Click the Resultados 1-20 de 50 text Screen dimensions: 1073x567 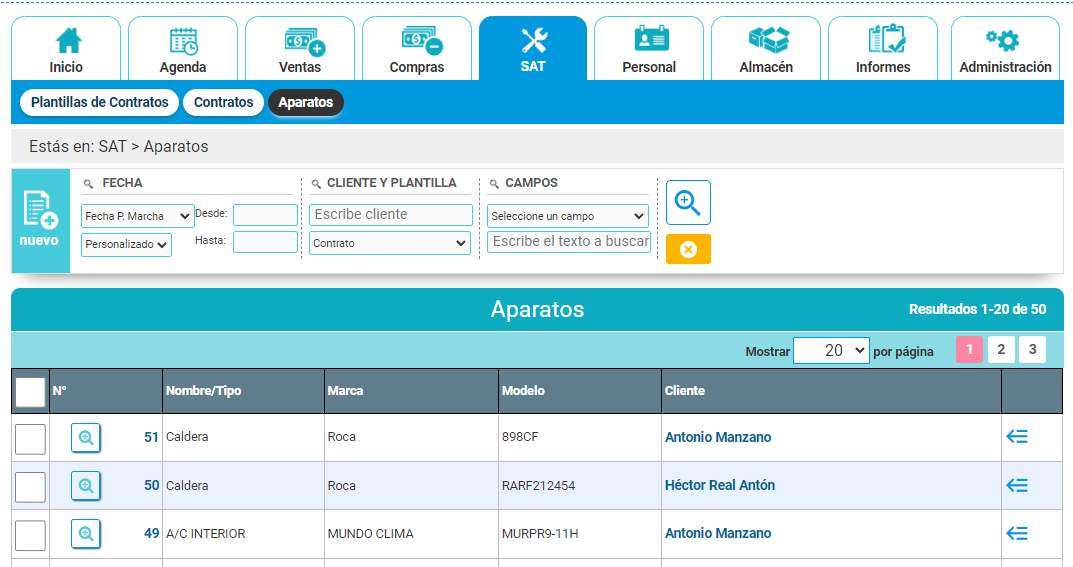pyautogui.click(x=977, y=309)
